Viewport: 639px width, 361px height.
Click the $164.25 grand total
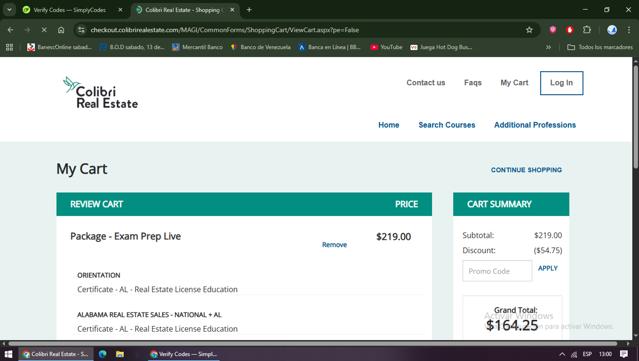pos(512,325)
